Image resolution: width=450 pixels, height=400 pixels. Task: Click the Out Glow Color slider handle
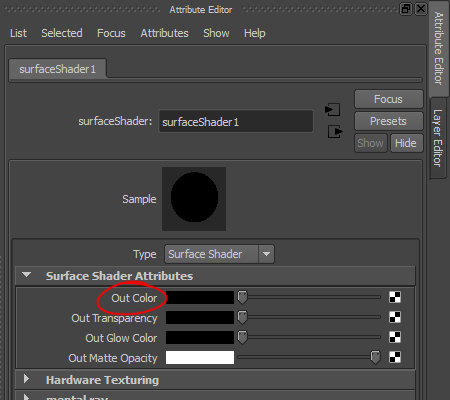pyautogui.click(x=242, y=337)
